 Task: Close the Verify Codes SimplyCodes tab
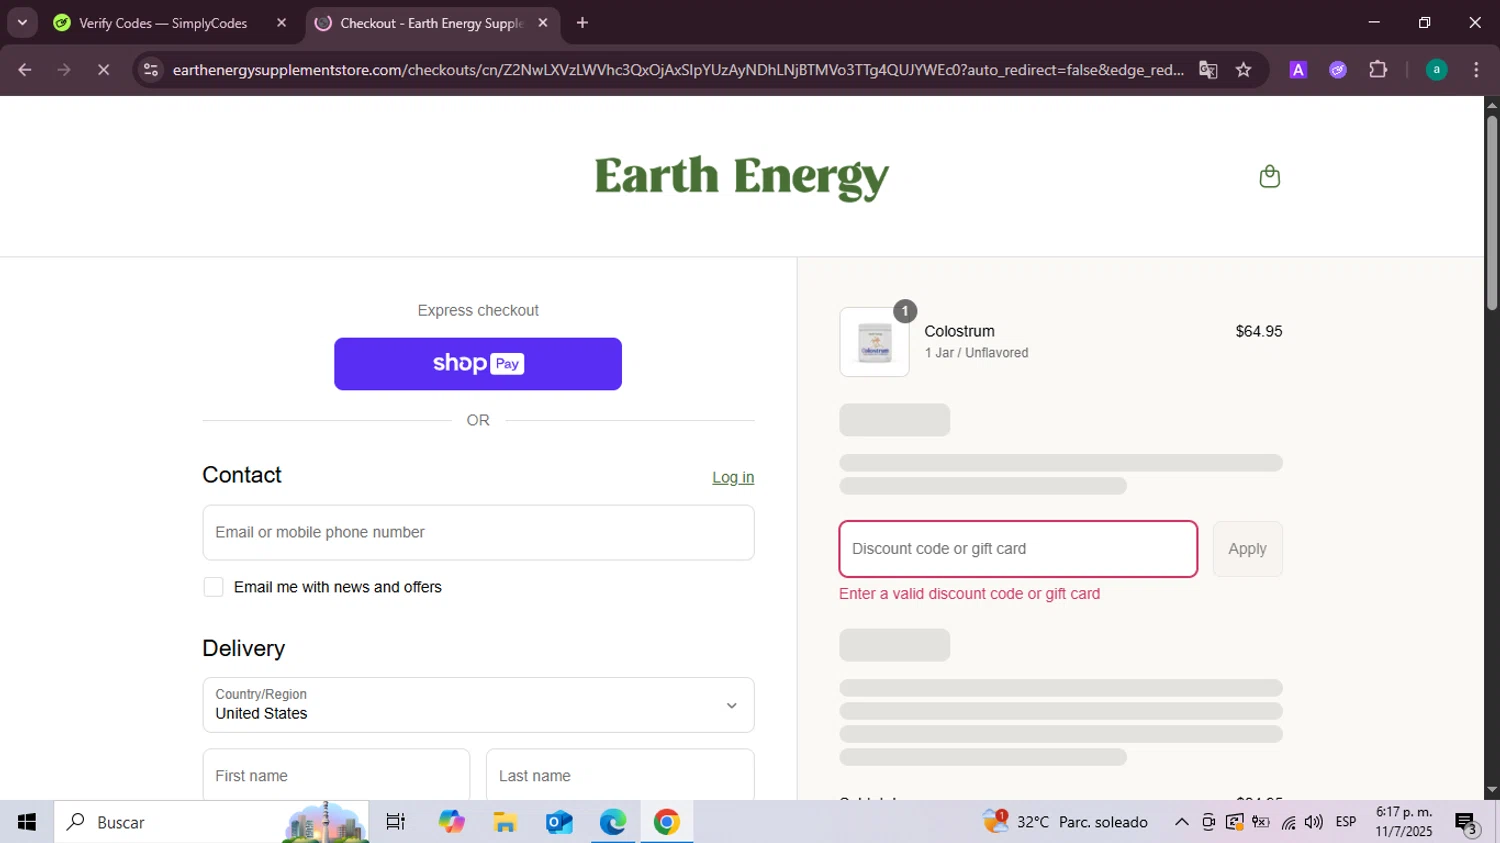[281, 23]
